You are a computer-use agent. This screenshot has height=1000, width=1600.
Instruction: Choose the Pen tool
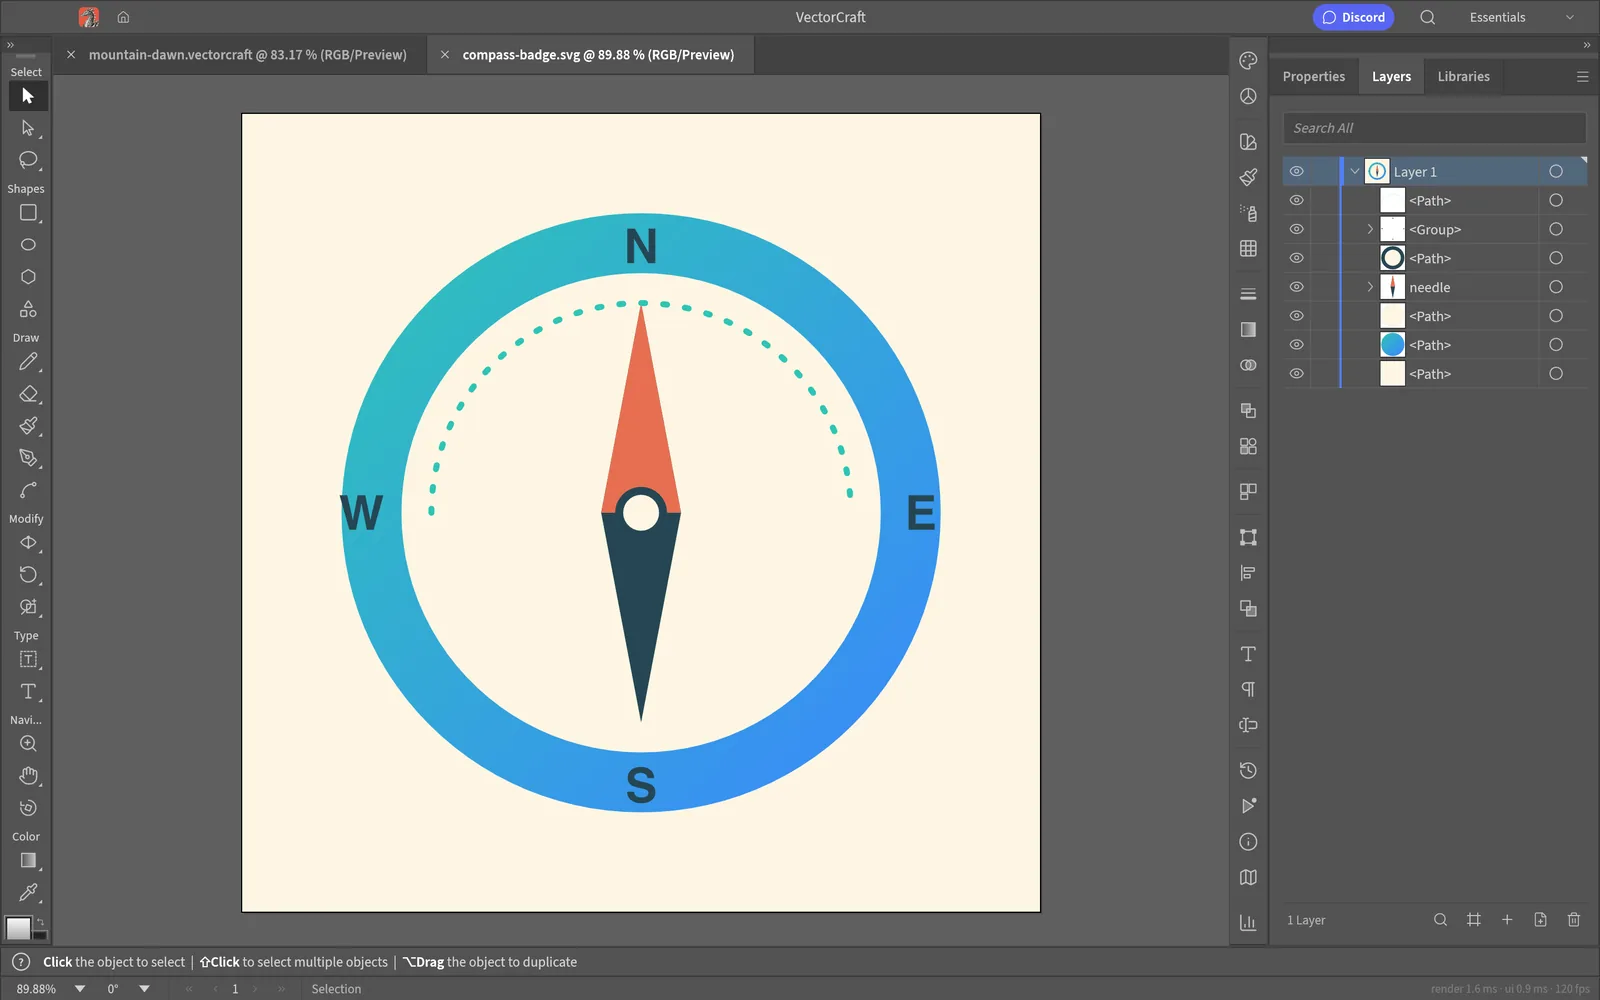point(28,458)
